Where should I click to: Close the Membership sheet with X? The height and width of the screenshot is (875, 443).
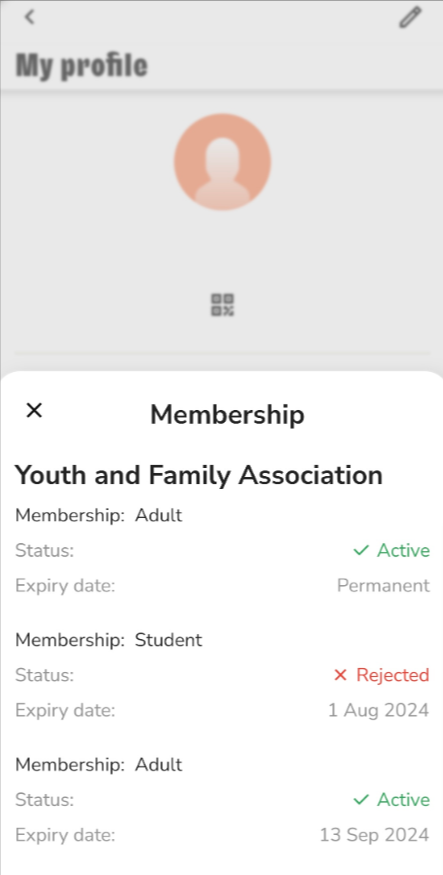[34, 410]
